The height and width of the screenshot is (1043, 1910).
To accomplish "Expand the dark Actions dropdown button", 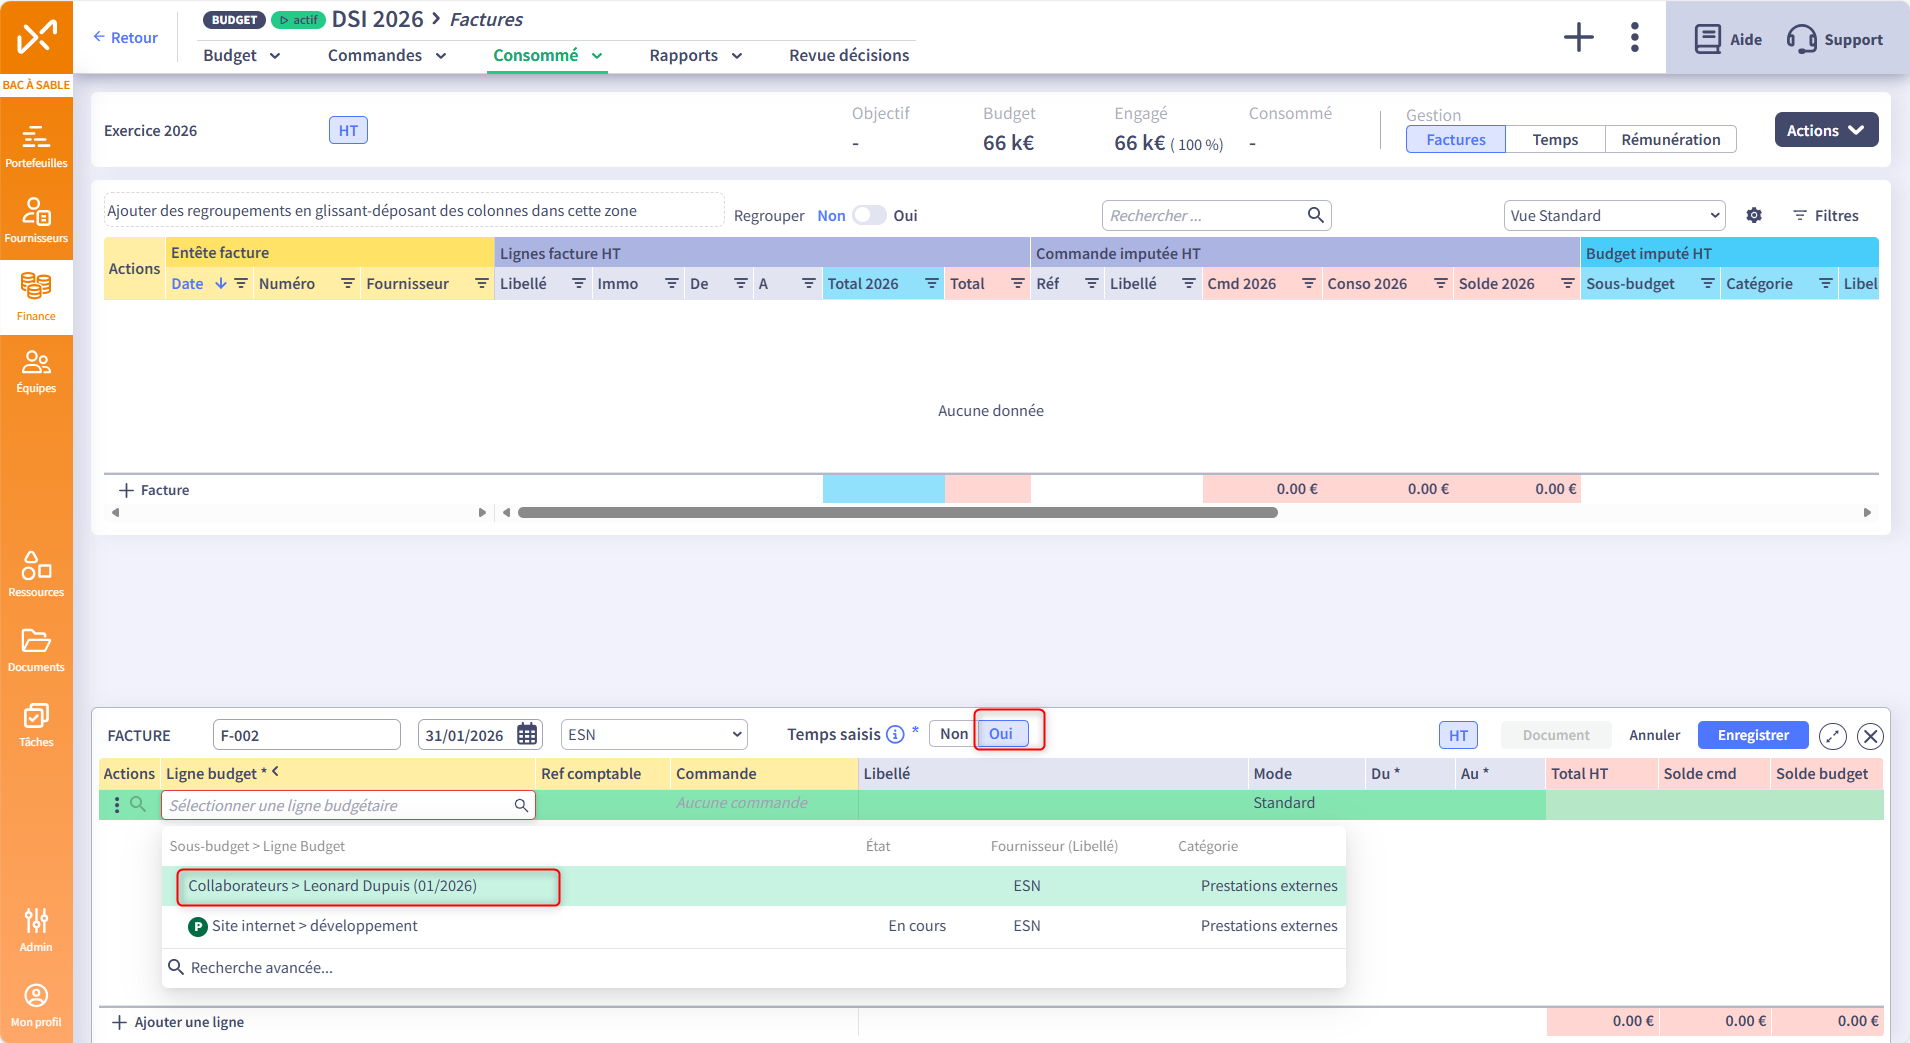I will coord(1825,131).
